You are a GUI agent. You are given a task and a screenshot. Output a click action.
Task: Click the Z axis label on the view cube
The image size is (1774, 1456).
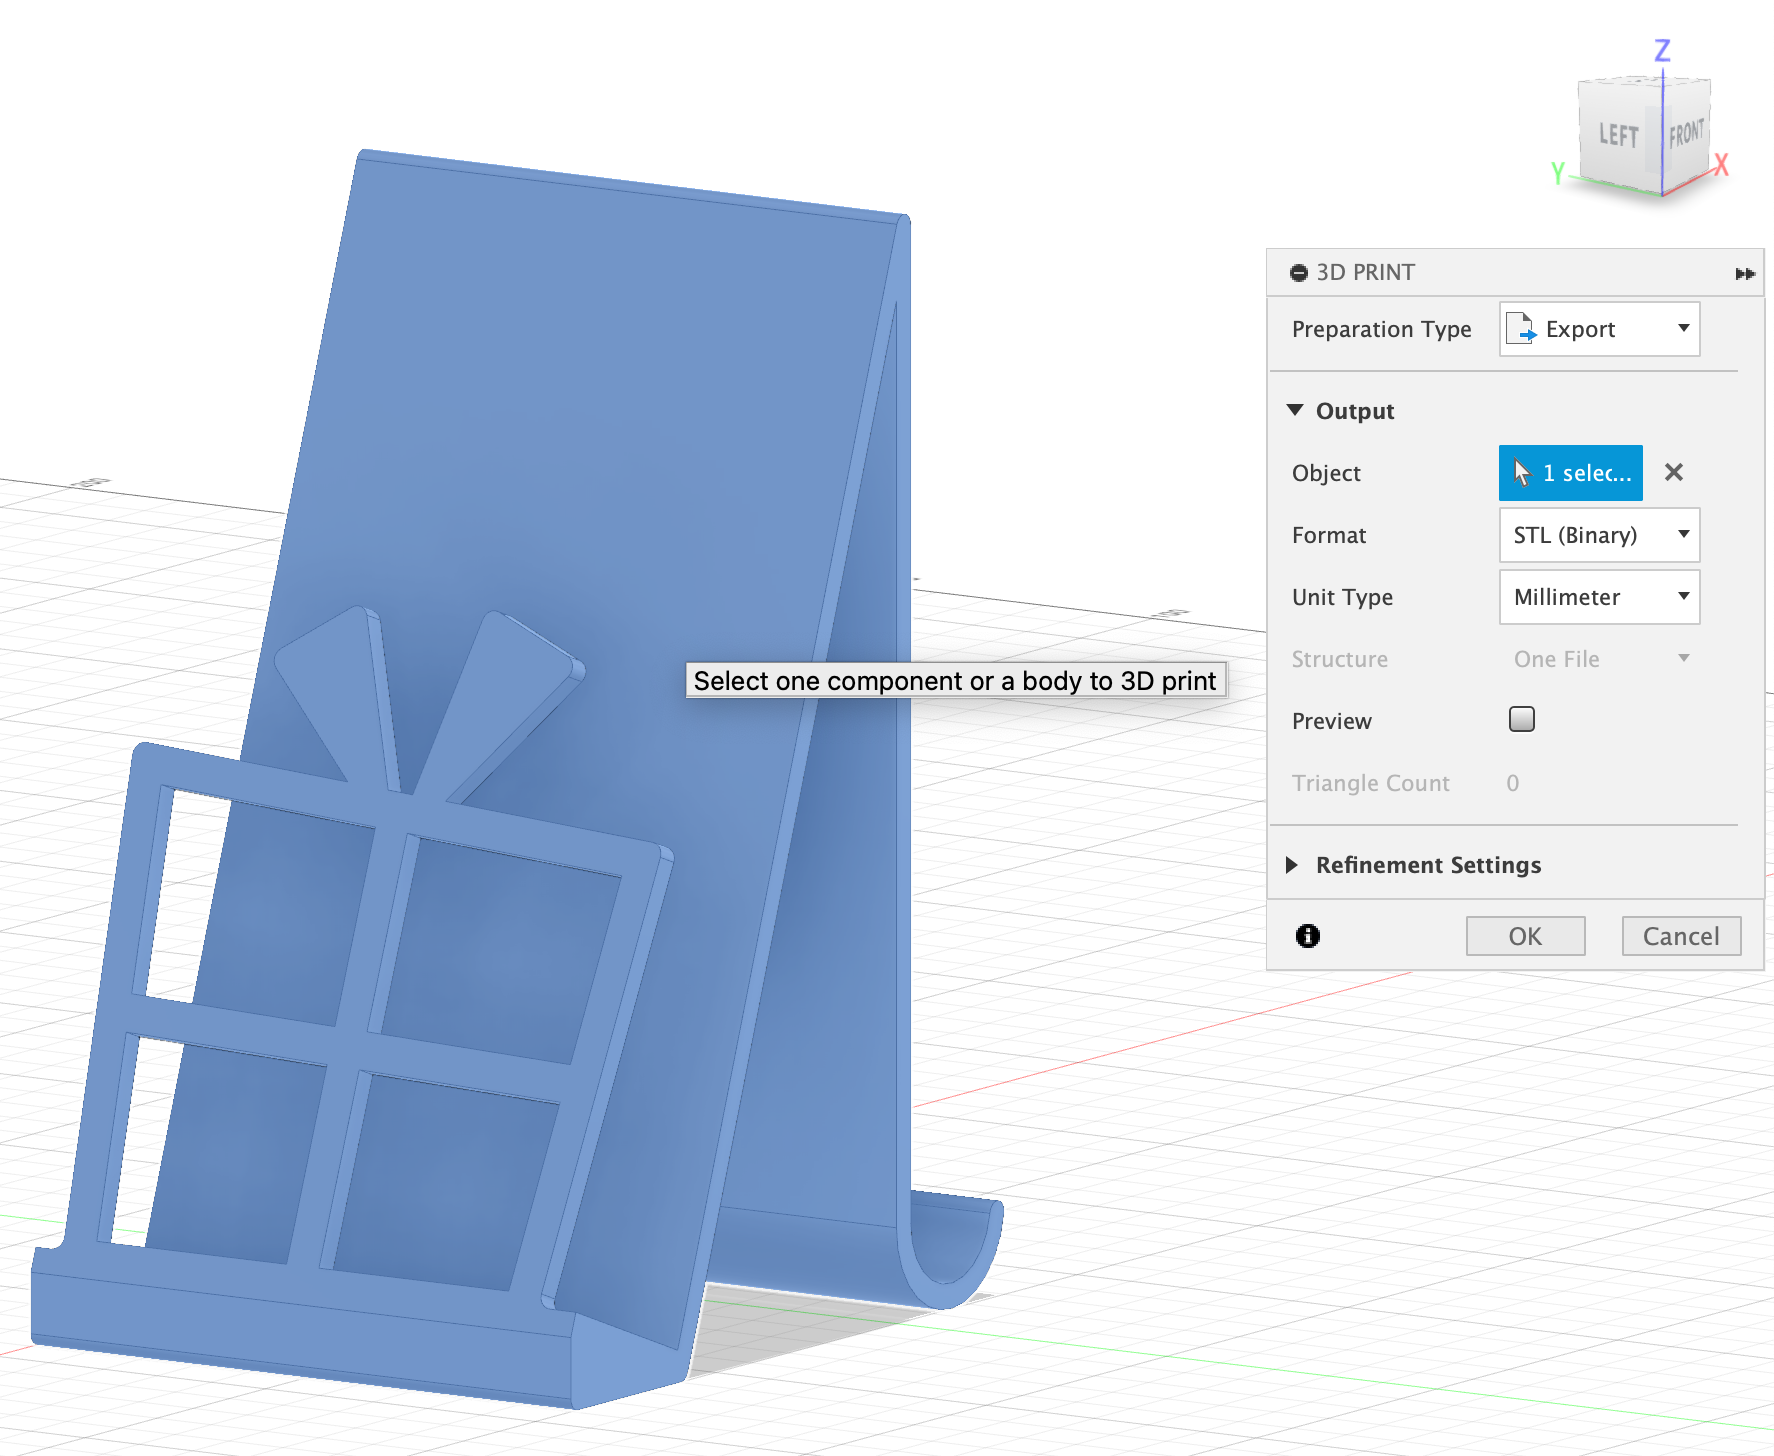1662,50
